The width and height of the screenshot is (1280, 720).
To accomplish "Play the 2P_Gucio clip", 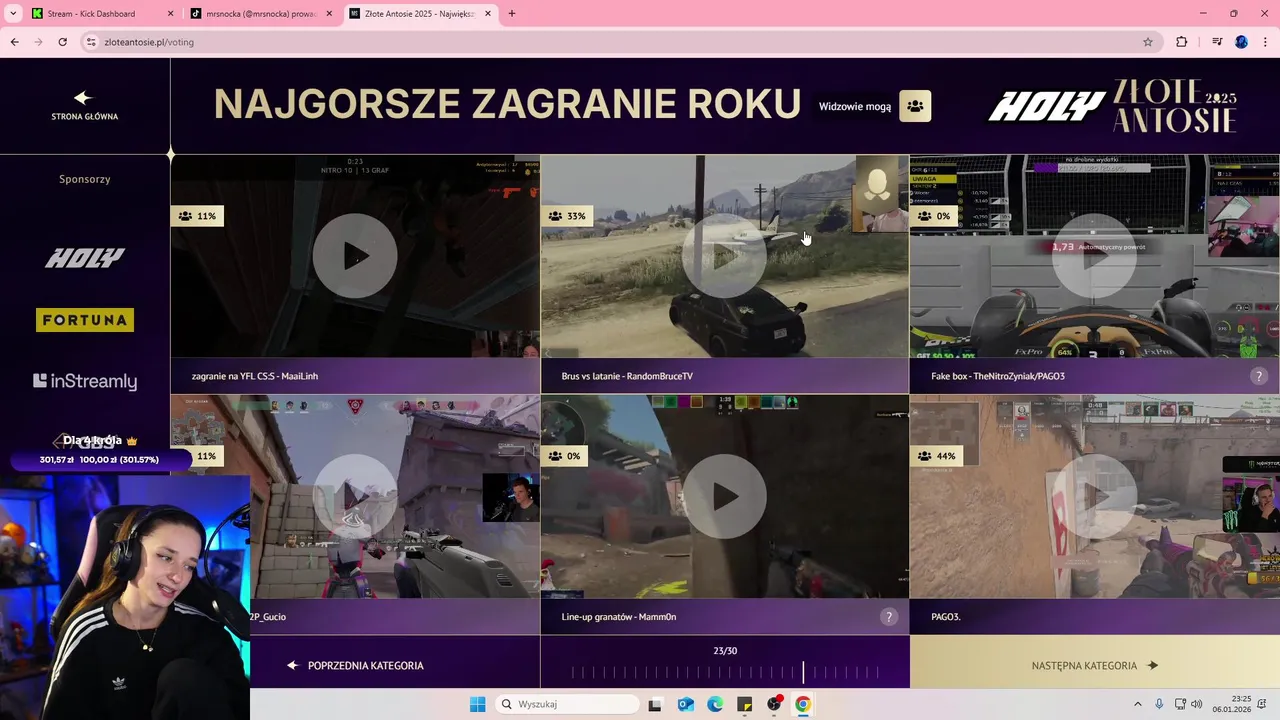I will tap(355, 496).
